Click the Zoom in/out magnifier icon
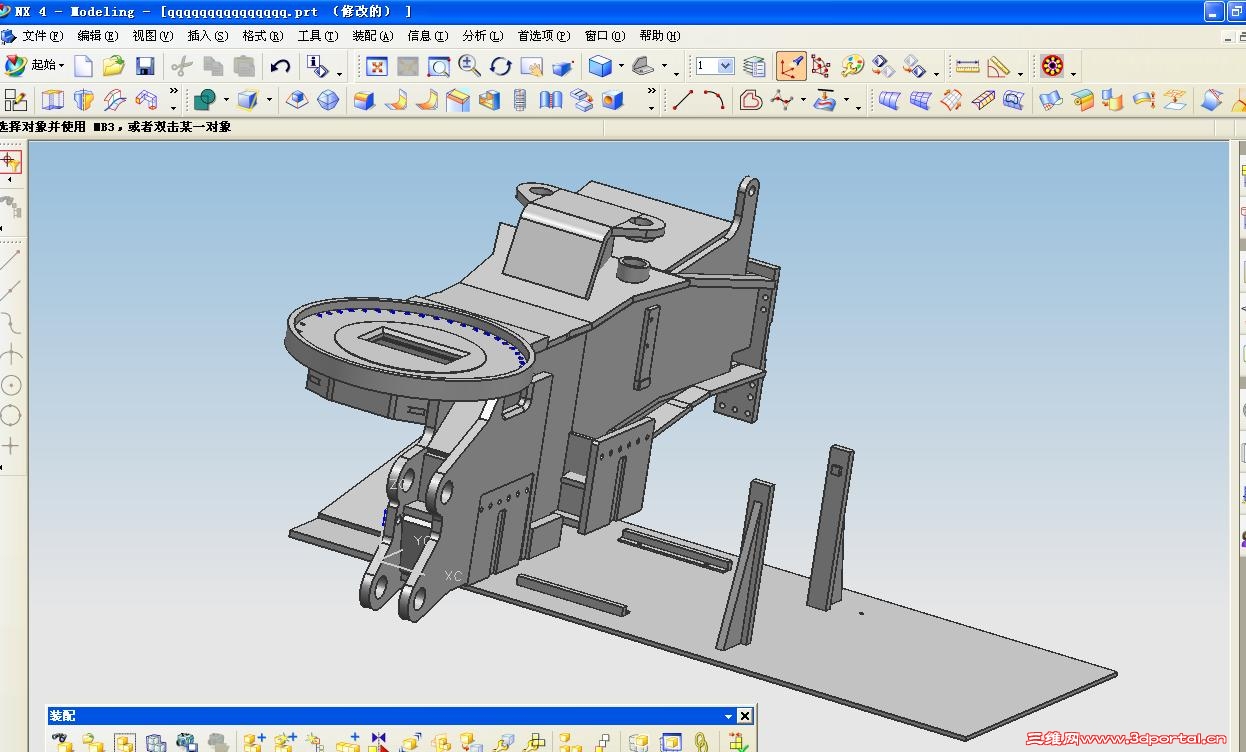The width and height of the screenshot is (1246, 752). pyautogui.click(x=469, y=67)
